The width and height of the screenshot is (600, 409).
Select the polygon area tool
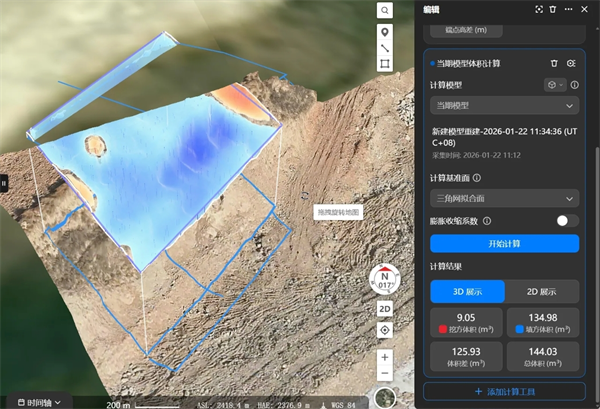click(385, 65)
